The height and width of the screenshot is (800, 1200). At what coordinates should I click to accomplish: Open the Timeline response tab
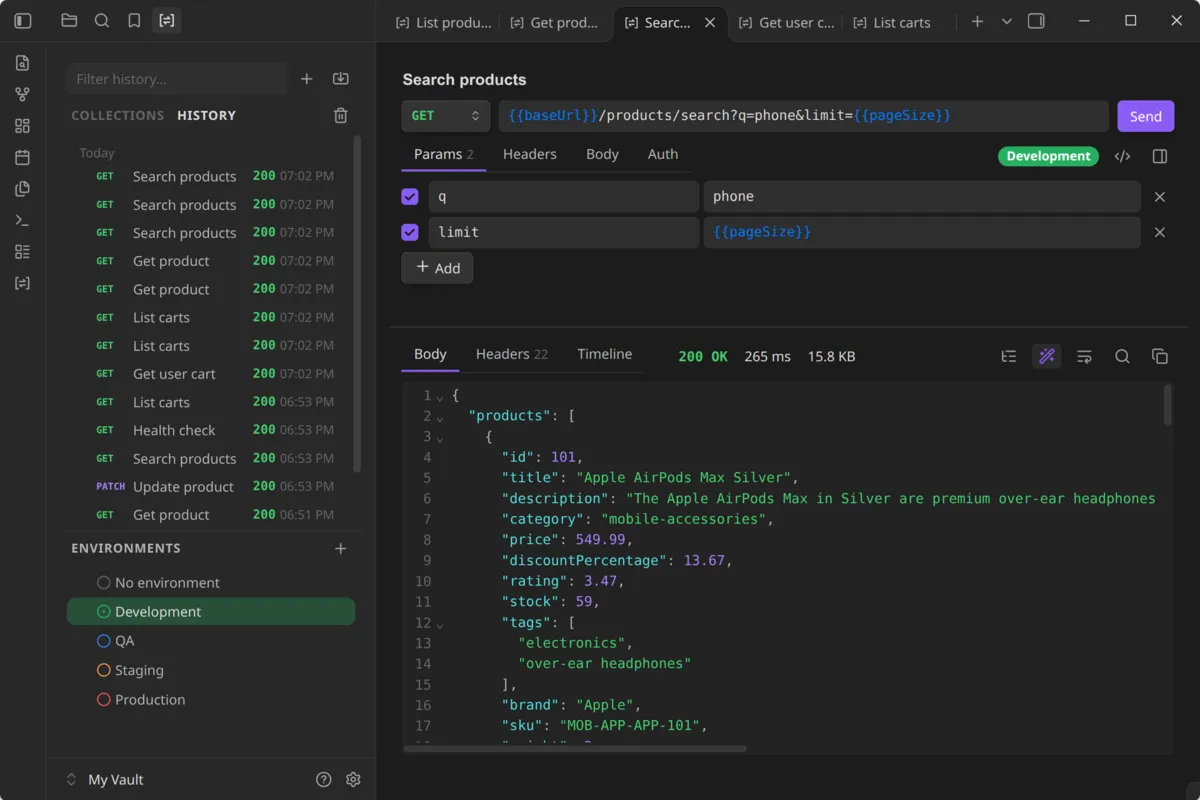[605, 354]
